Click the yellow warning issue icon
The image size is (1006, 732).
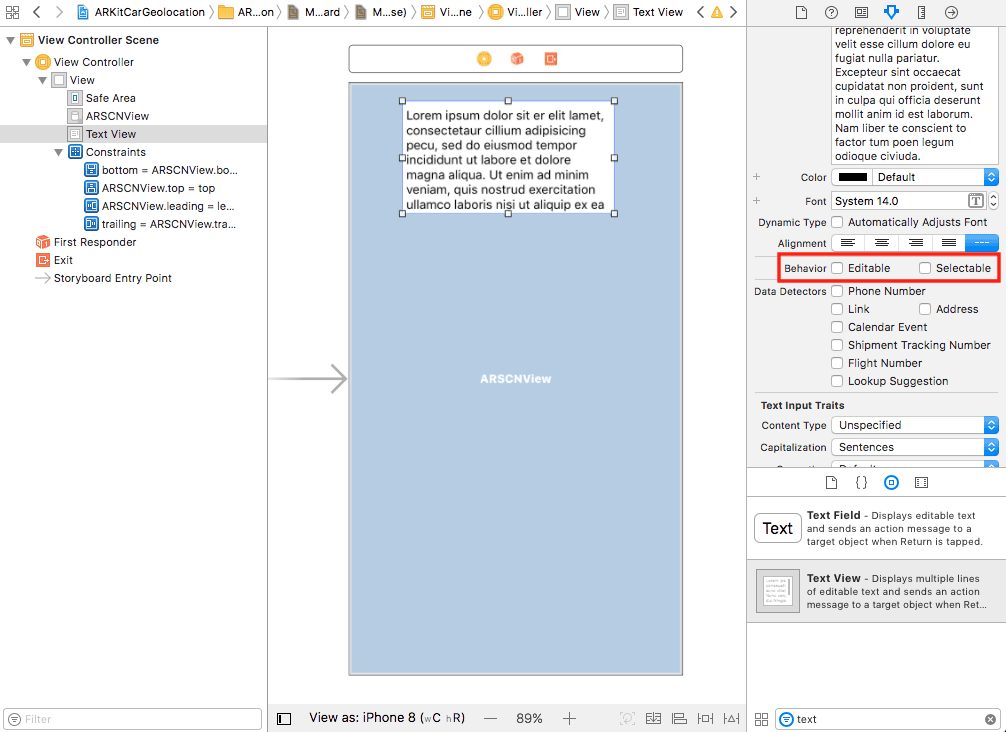click(716, 12)
